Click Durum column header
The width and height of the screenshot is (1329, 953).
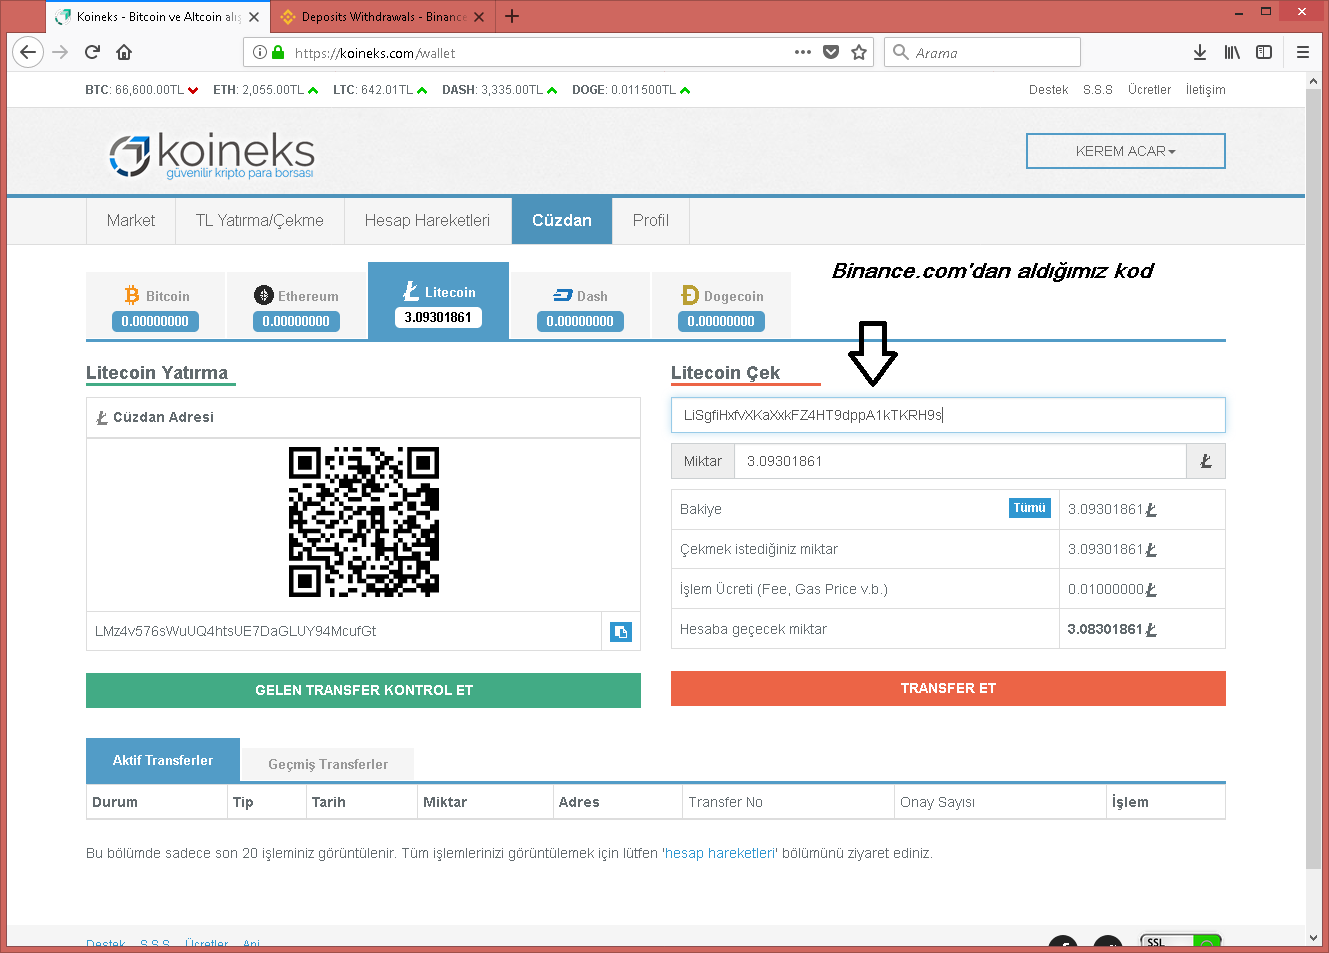click(115, 802)
